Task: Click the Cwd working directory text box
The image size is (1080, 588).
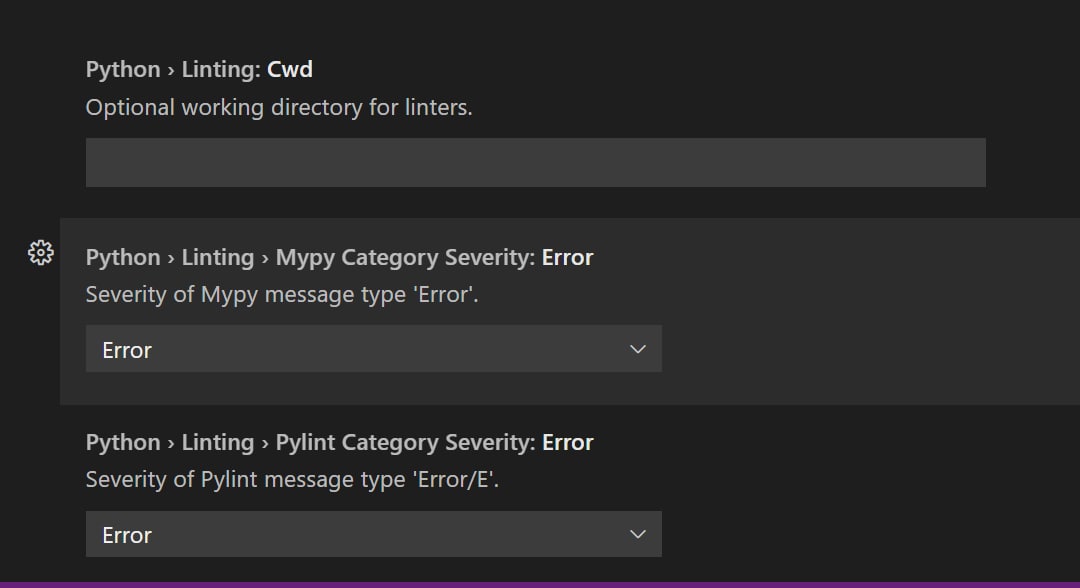Action: [535, 162]
